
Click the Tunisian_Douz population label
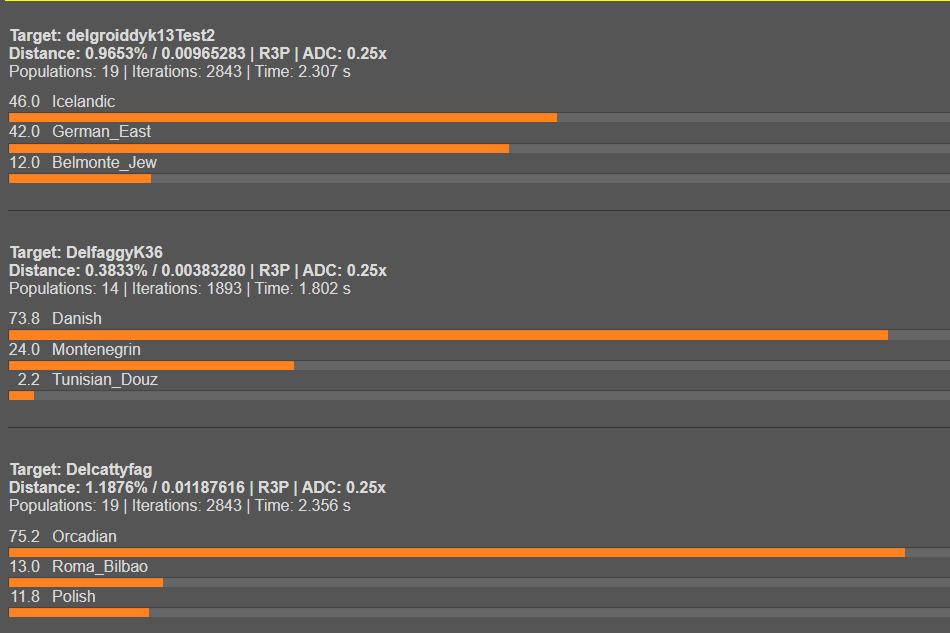(x=104, y=380)
